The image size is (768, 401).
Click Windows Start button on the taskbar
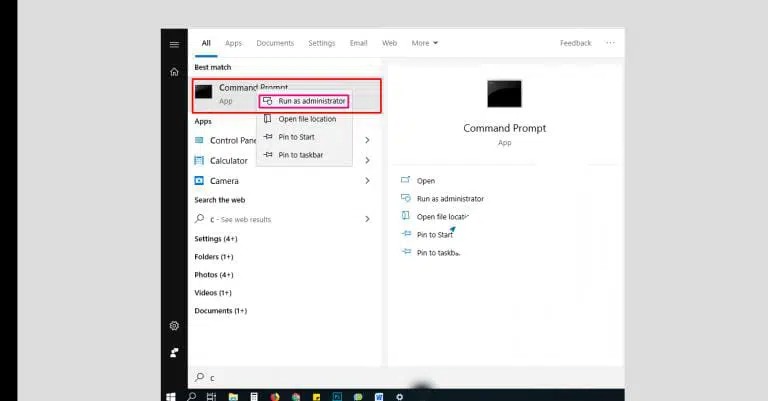(170, 397)
